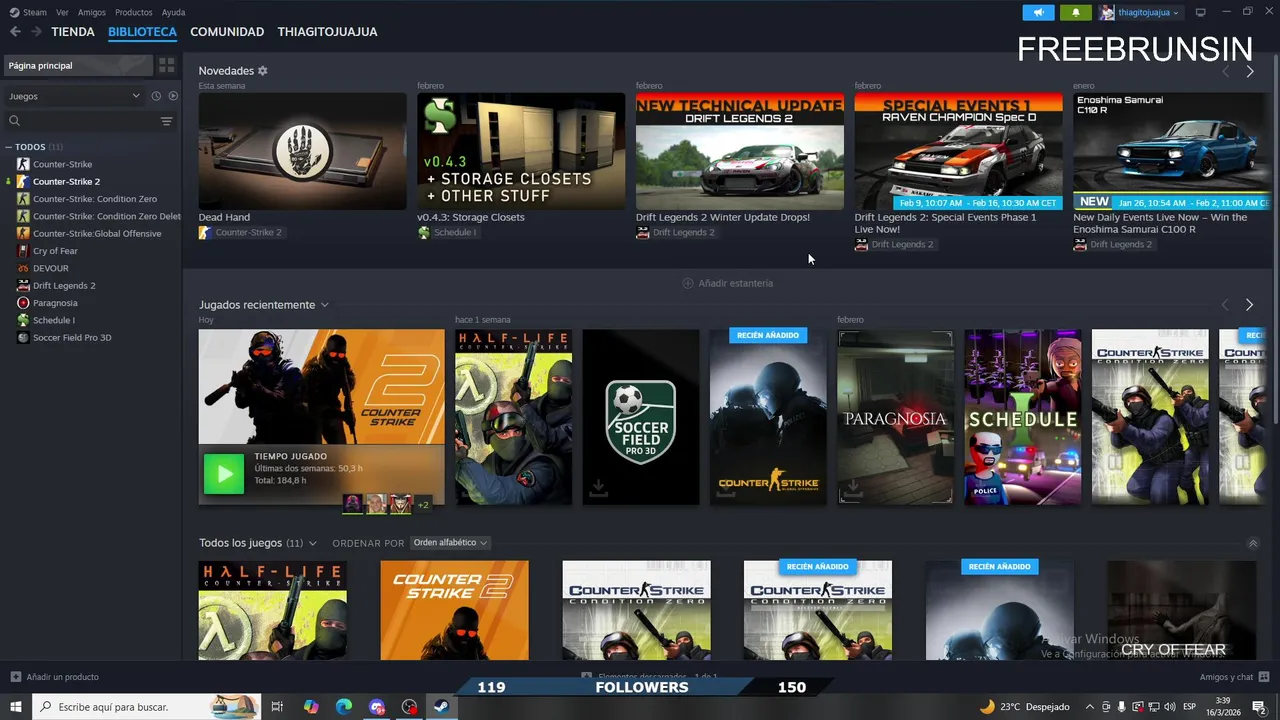Open Task View on the taskbar
Viewport: 1280px width, 720px height.
pos(278,707)
